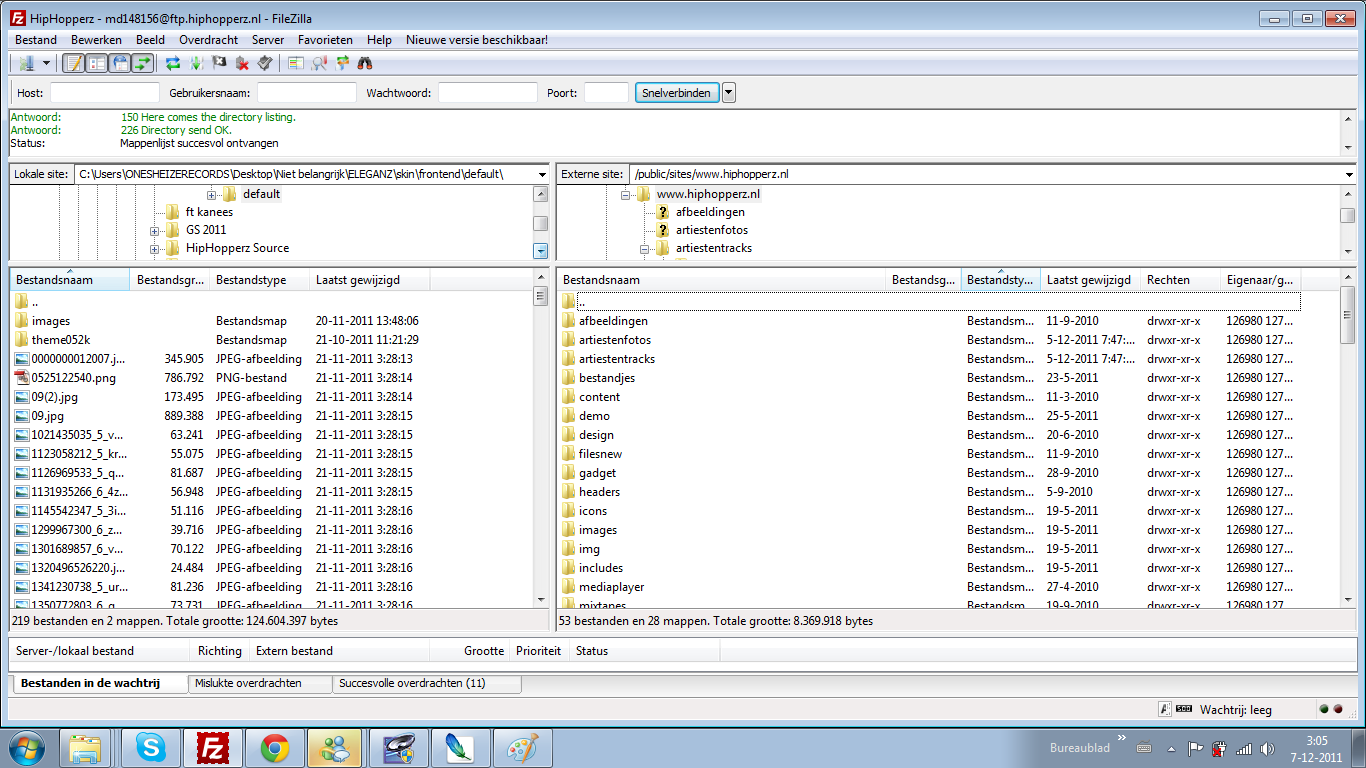1366x768 pixels.
Task: Click the Wachtwoord input field
Action: [488, 93]
